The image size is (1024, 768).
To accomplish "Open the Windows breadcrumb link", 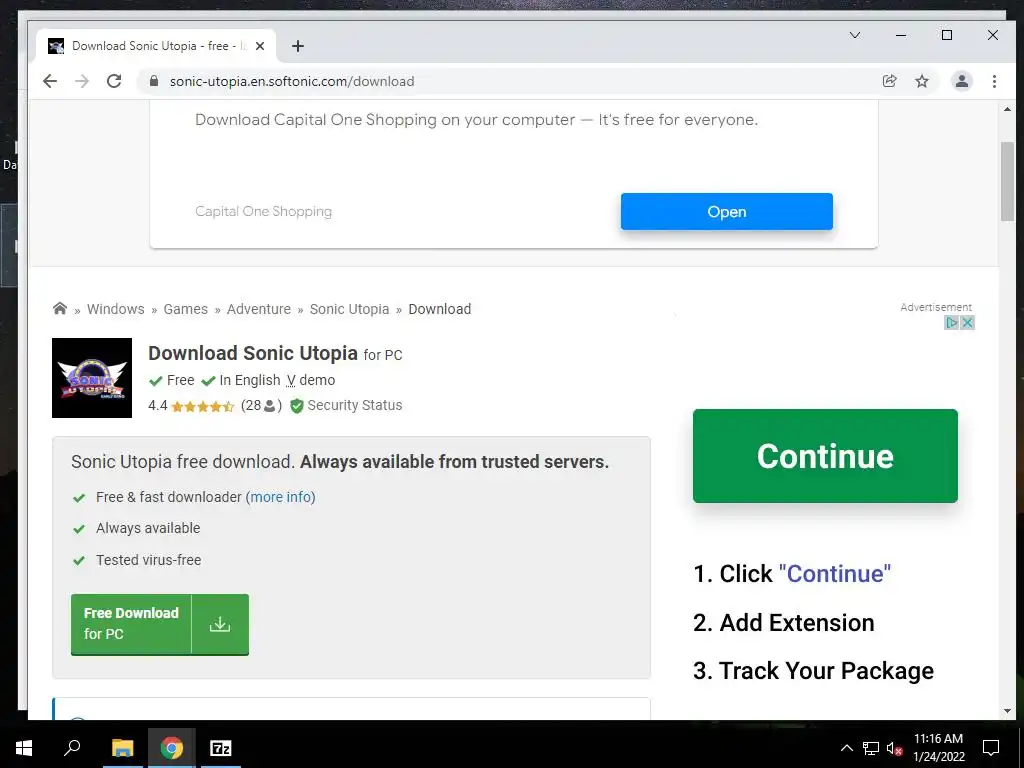I will point(116,309).
